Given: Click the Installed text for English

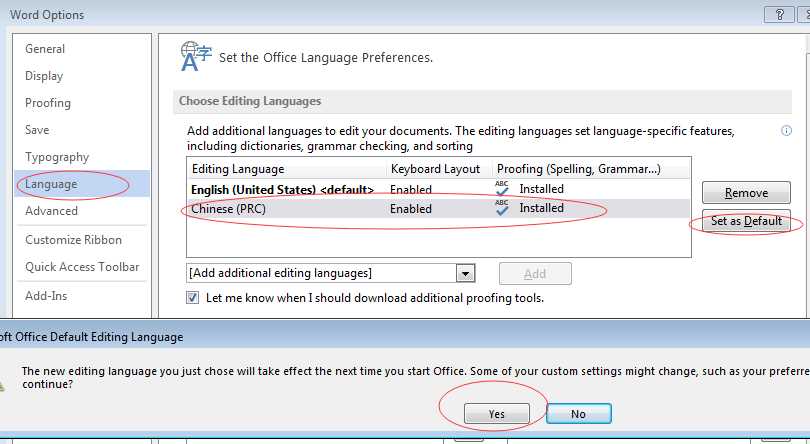Looking at the screenshot, I should click(x=541, y=189).
